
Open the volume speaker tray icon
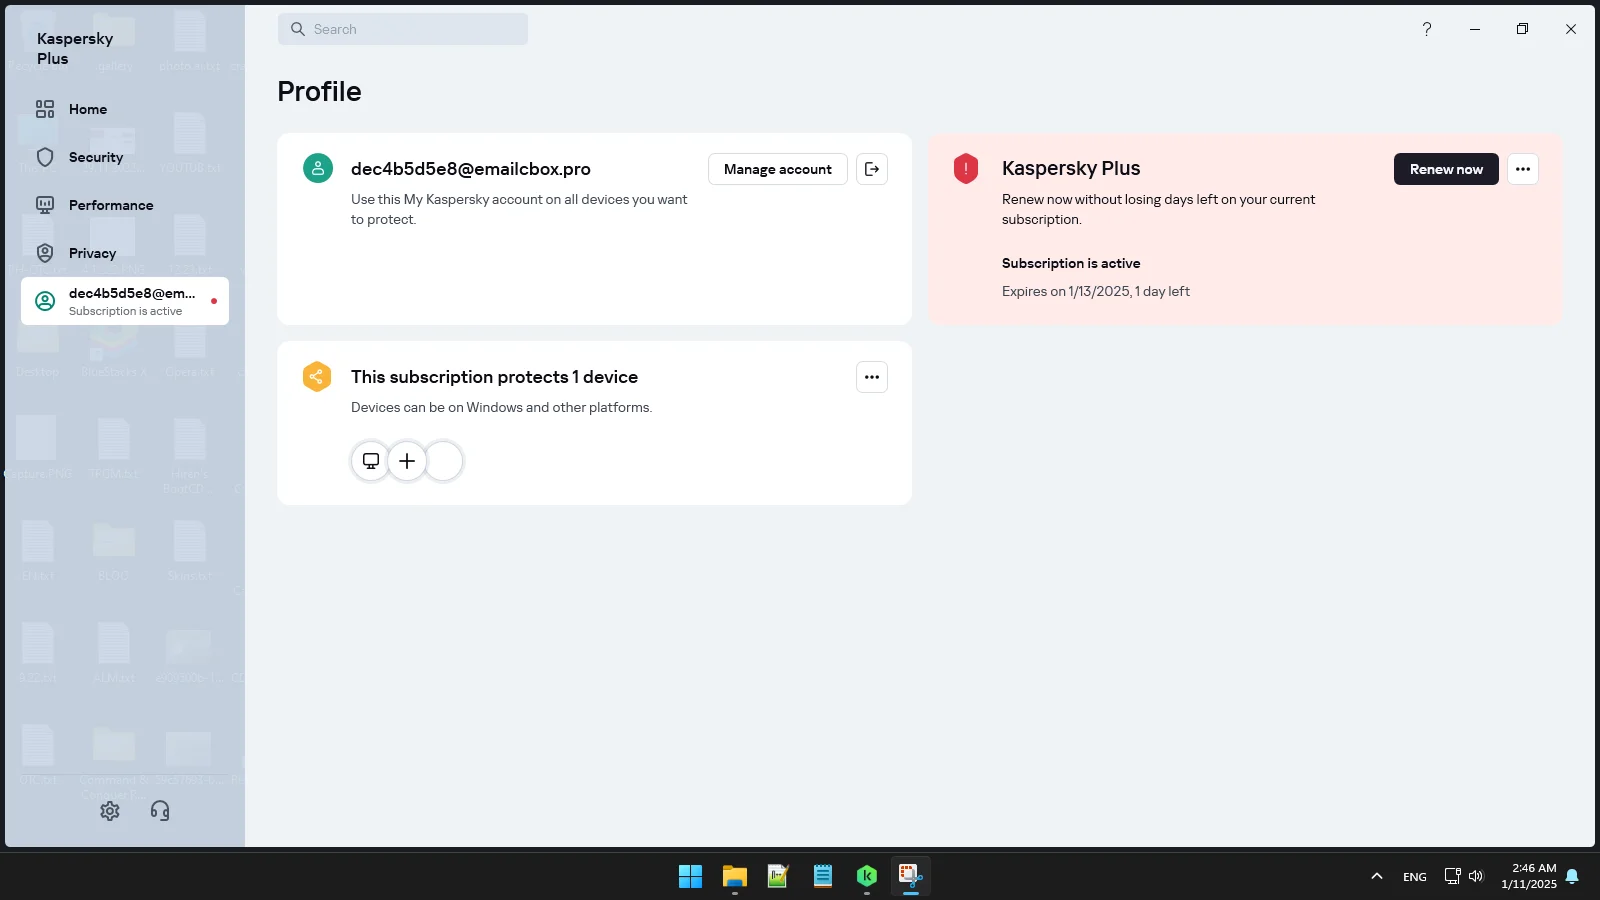click(1476, 877)
